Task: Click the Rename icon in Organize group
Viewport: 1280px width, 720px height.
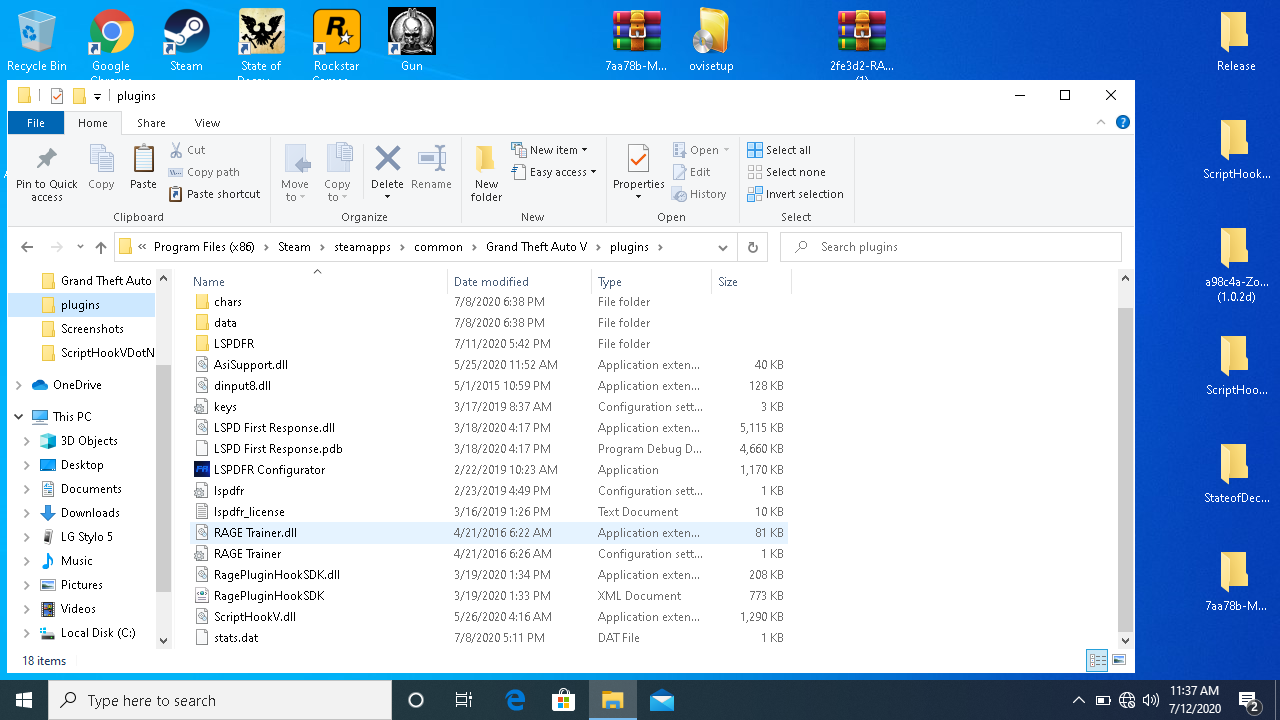Action: point(431,160)
